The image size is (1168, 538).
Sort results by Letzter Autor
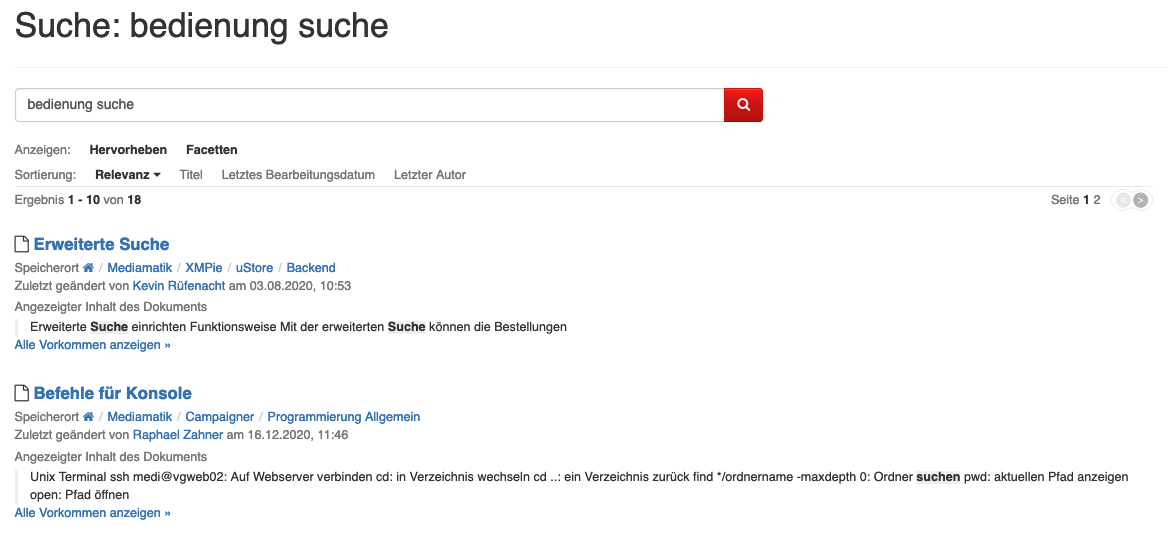click(x=430, y=175)
